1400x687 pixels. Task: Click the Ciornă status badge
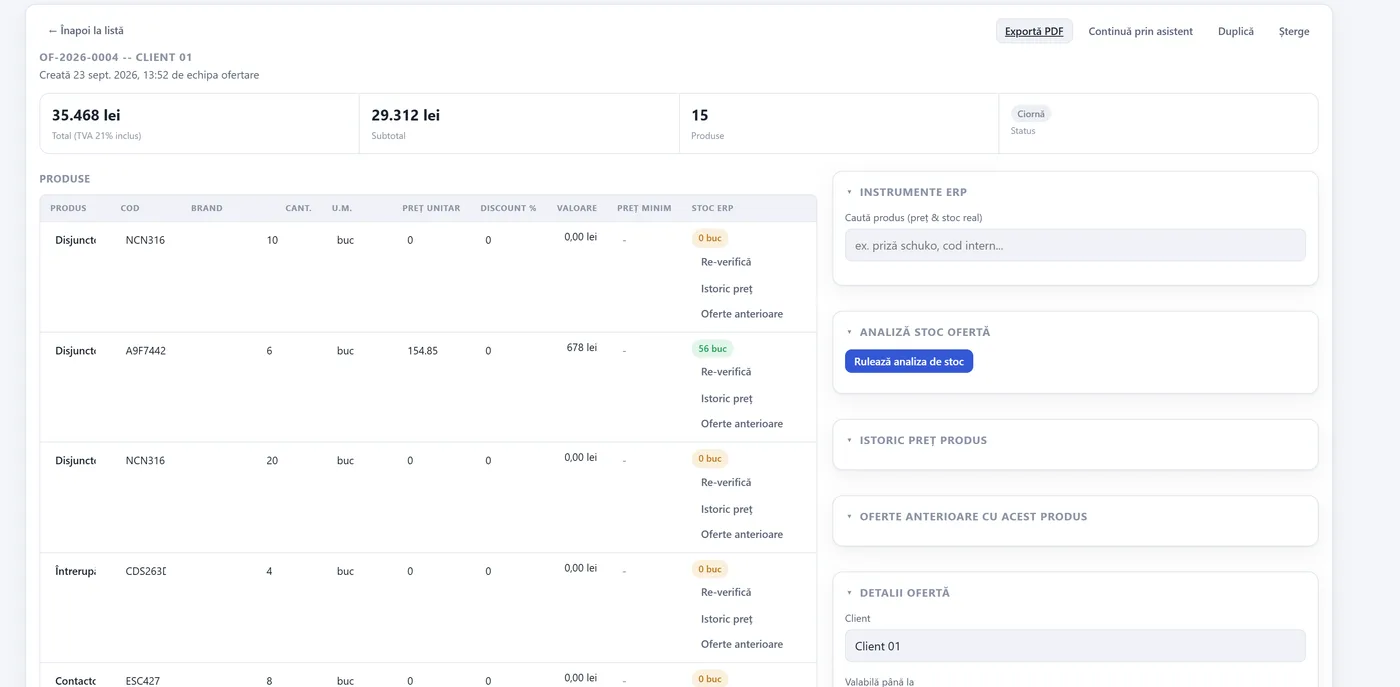coord(1031,114)
